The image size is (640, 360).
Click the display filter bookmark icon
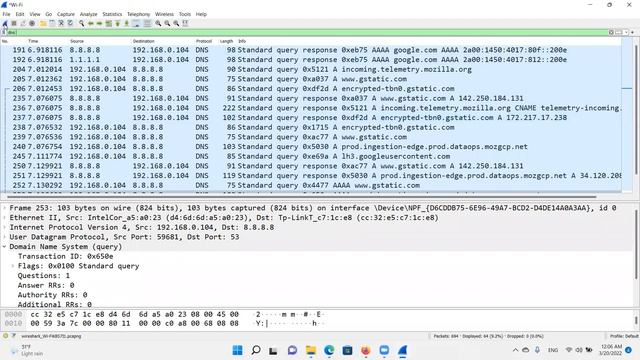[x=4, y=32]
